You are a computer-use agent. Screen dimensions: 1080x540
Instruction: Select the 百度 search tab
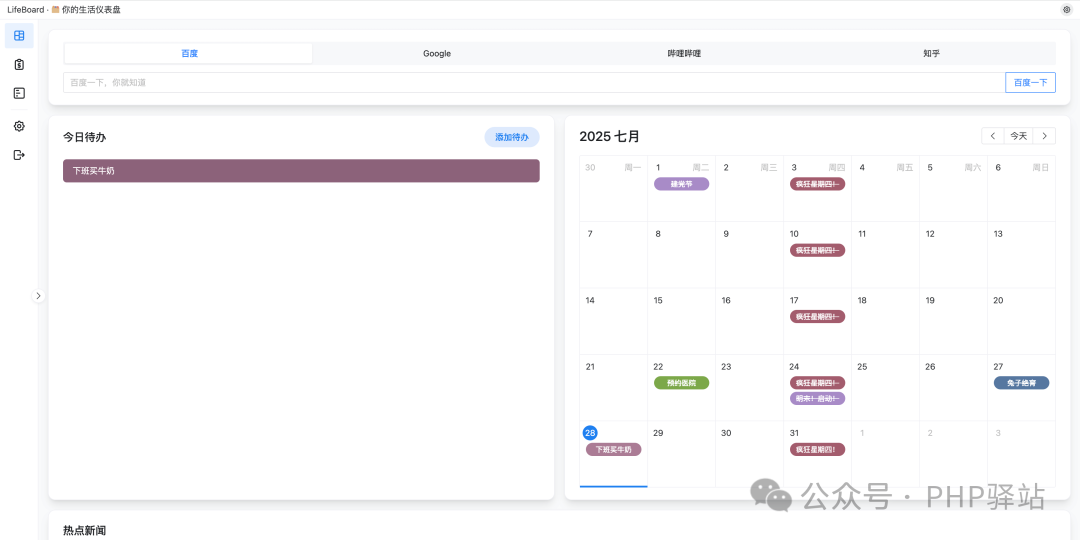coord(189,54)
